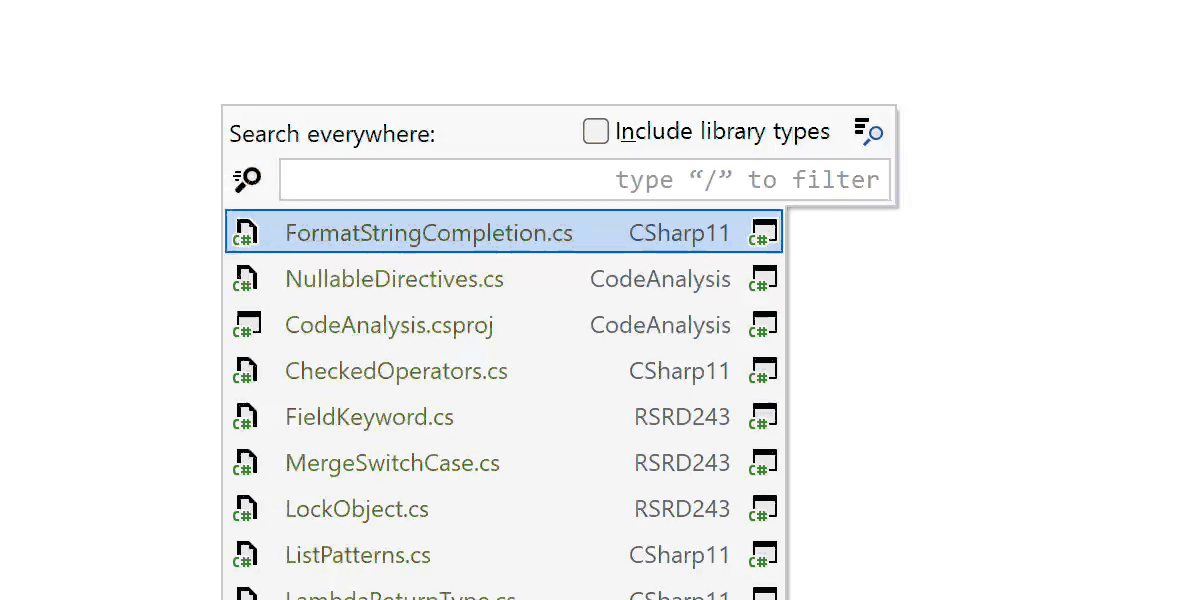The image size is (1200, 600).
Task: Click the project file icon left of CodeAnalysis.csproj
Action: (245, 325)
